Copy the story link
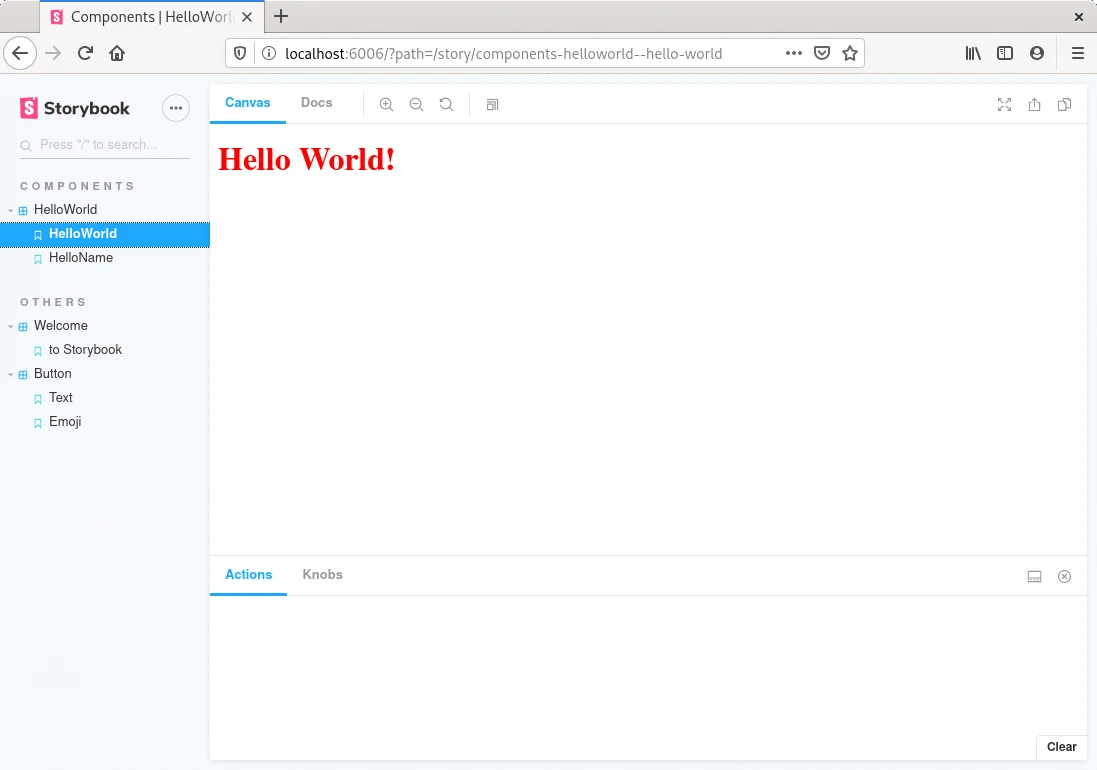Viewport: 1097px width, 770px height. tap(1064, 104)
